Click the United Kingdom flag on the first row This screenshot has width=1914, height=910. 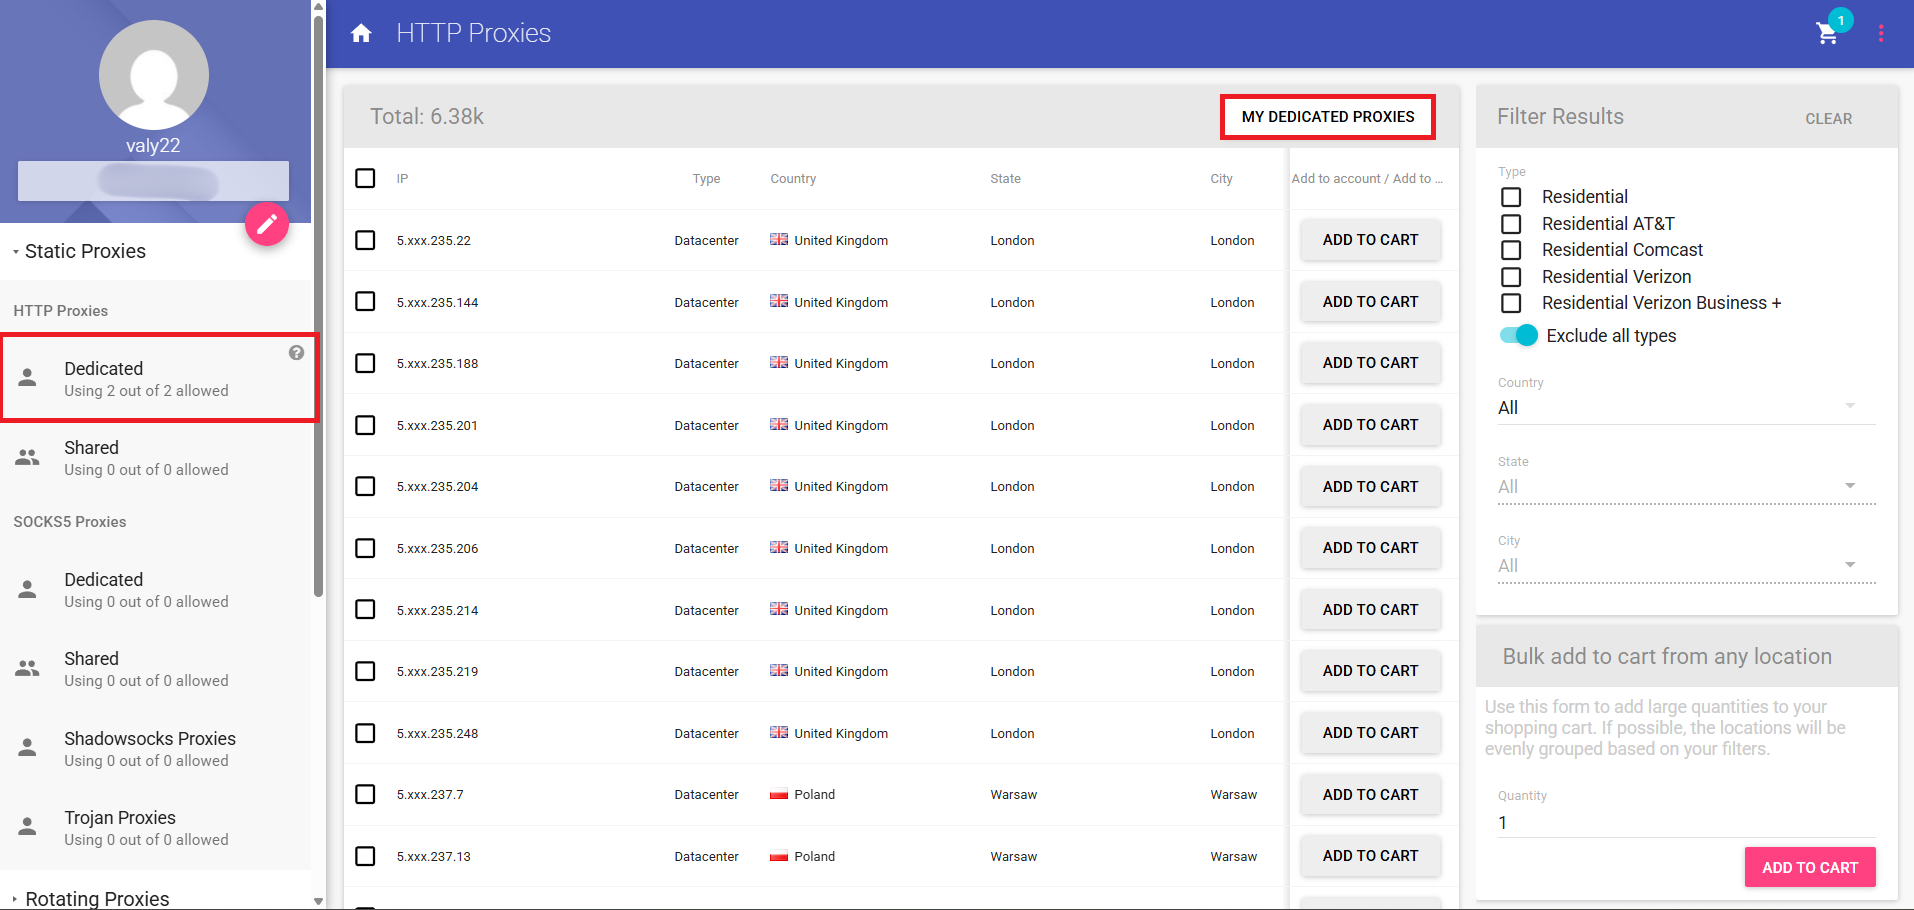779,240
